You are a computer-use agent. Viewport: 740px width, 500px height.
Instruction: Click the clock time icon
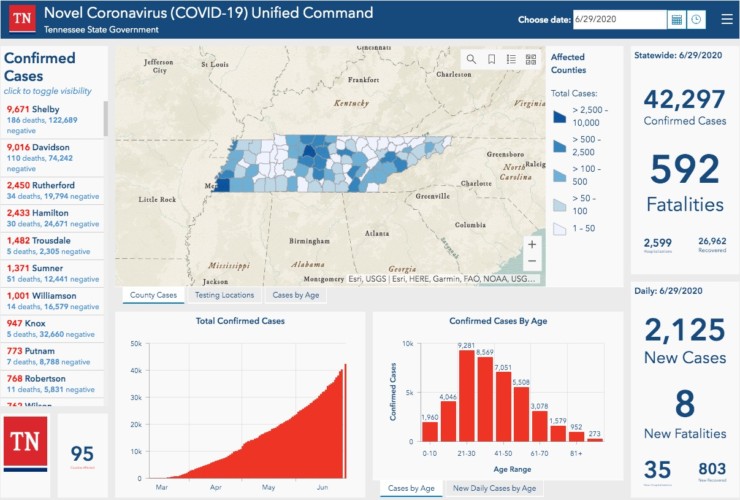(x=696, y=19)
